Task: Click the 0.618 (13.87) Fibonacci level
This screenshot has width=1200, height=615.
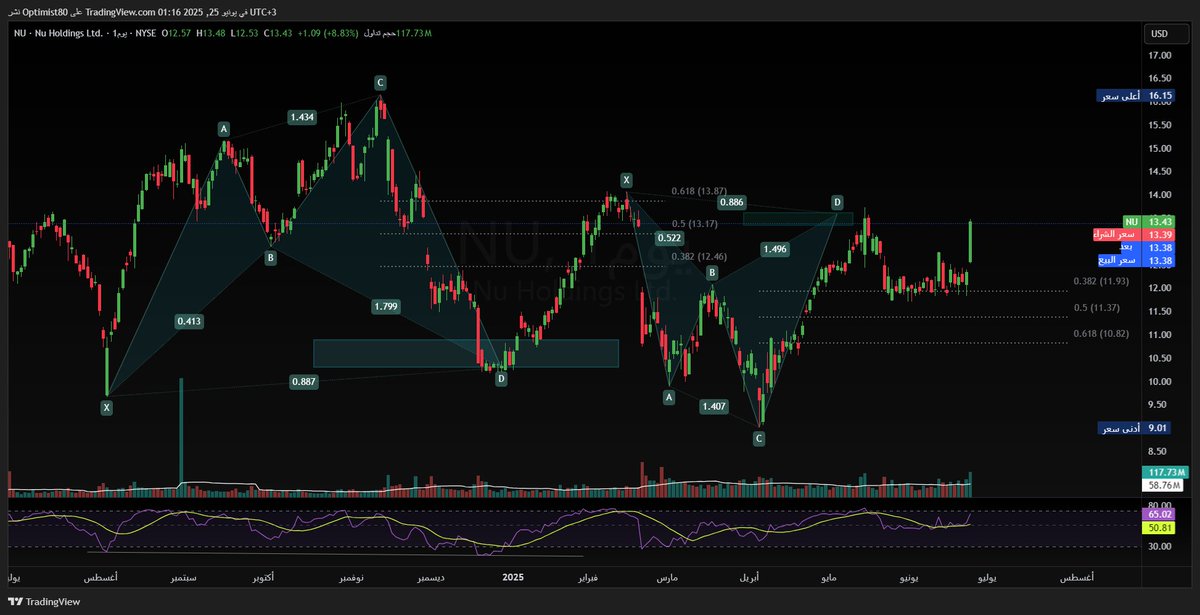Action: (698, 190)
